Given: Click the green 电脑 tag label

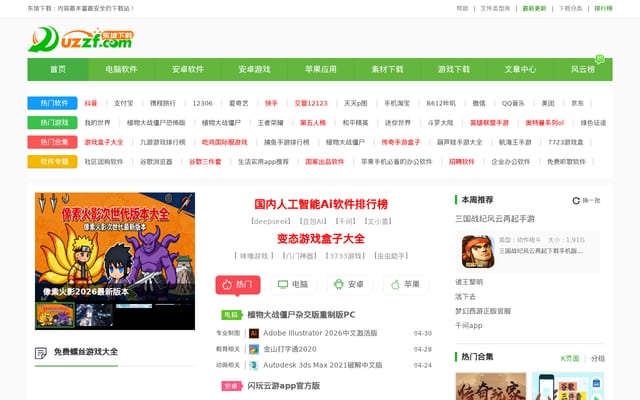Looking at the screenshot, I should 232,315.
